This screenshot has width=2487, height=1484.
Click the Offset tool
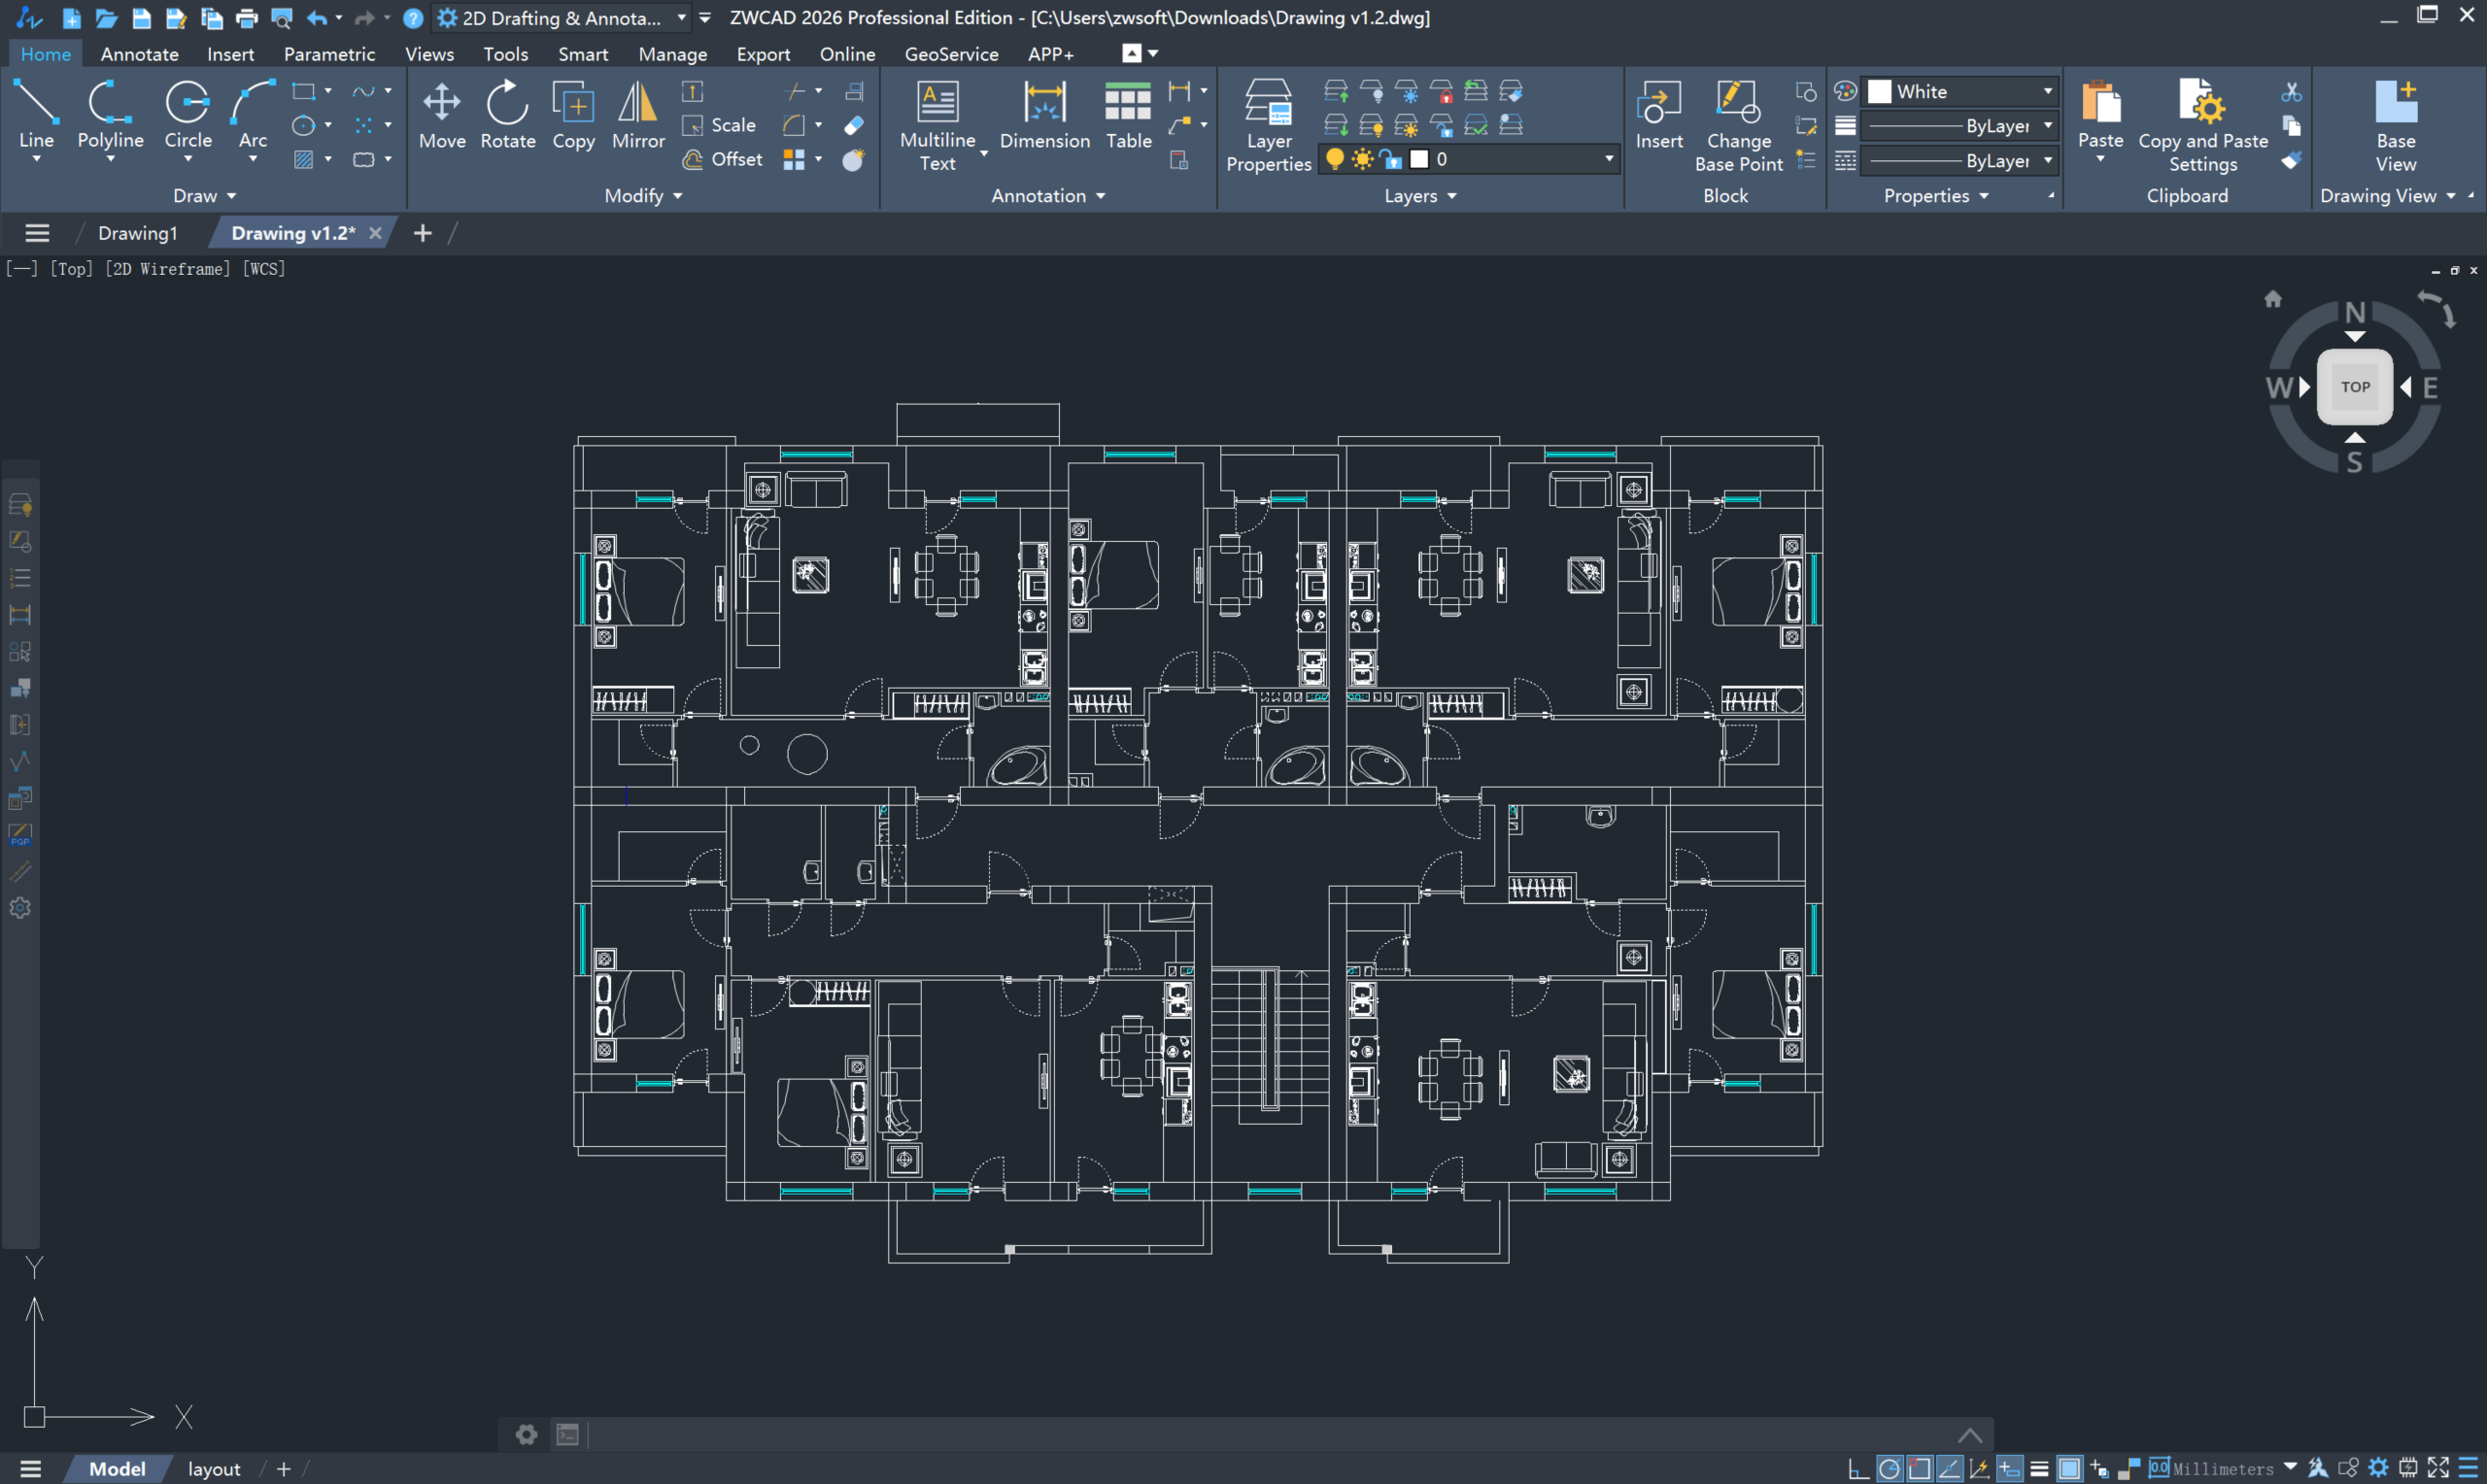pos(723,159)
